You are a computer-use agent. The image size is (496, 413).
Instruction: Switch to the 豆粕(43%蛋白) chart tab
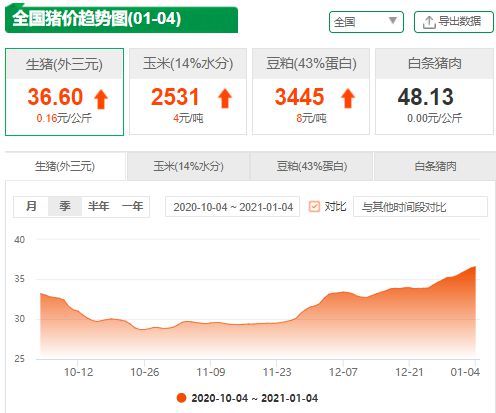312,166
